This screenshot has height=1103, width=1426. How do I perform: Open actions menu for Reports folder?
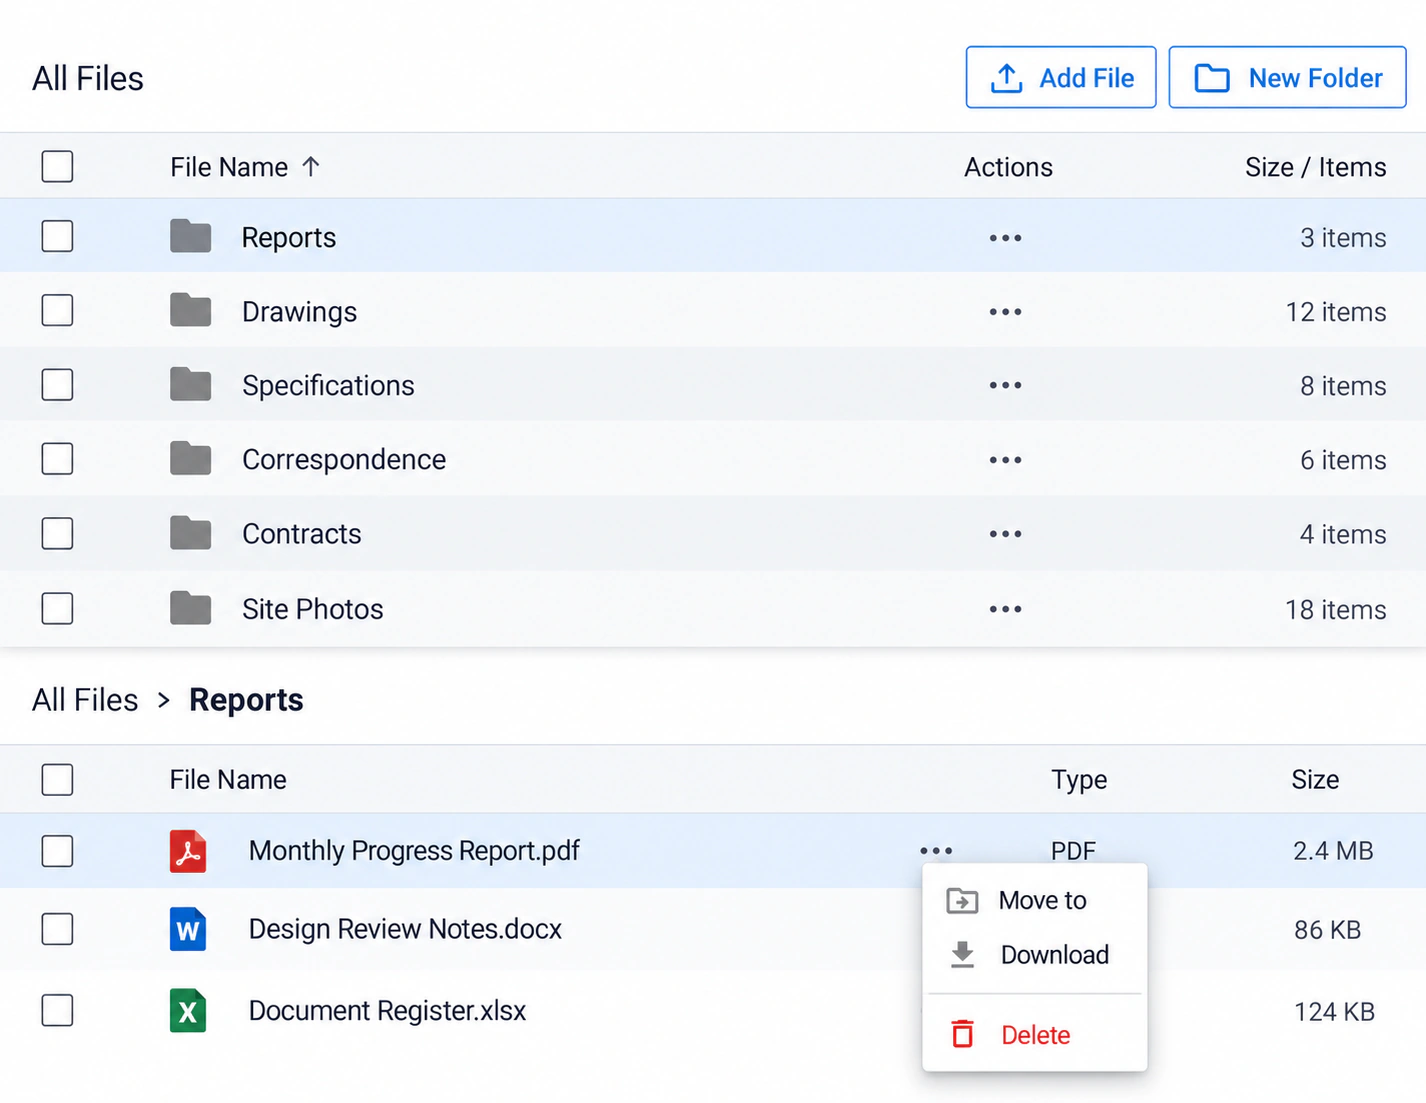[1005, 238]
